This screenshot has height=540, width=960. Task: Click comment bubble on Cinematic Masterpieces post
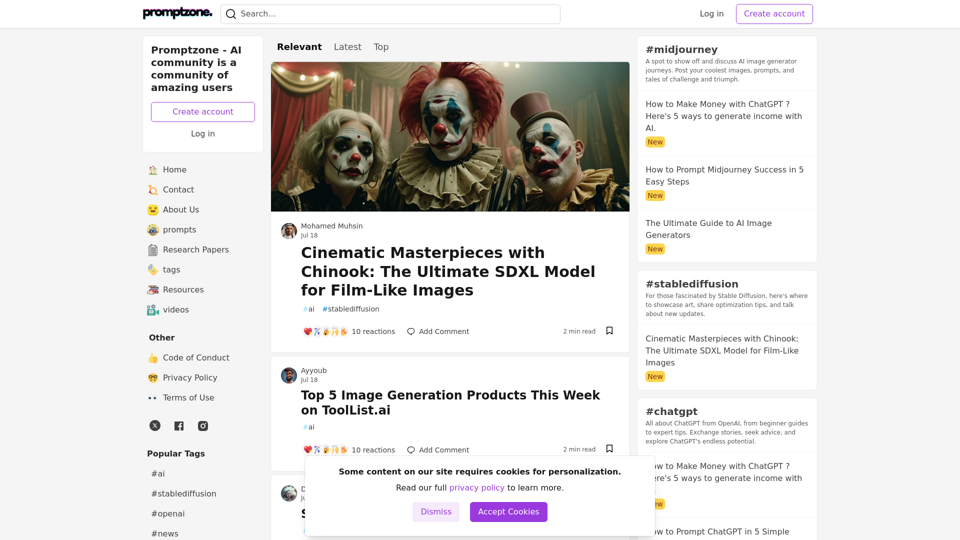point(411,331)
